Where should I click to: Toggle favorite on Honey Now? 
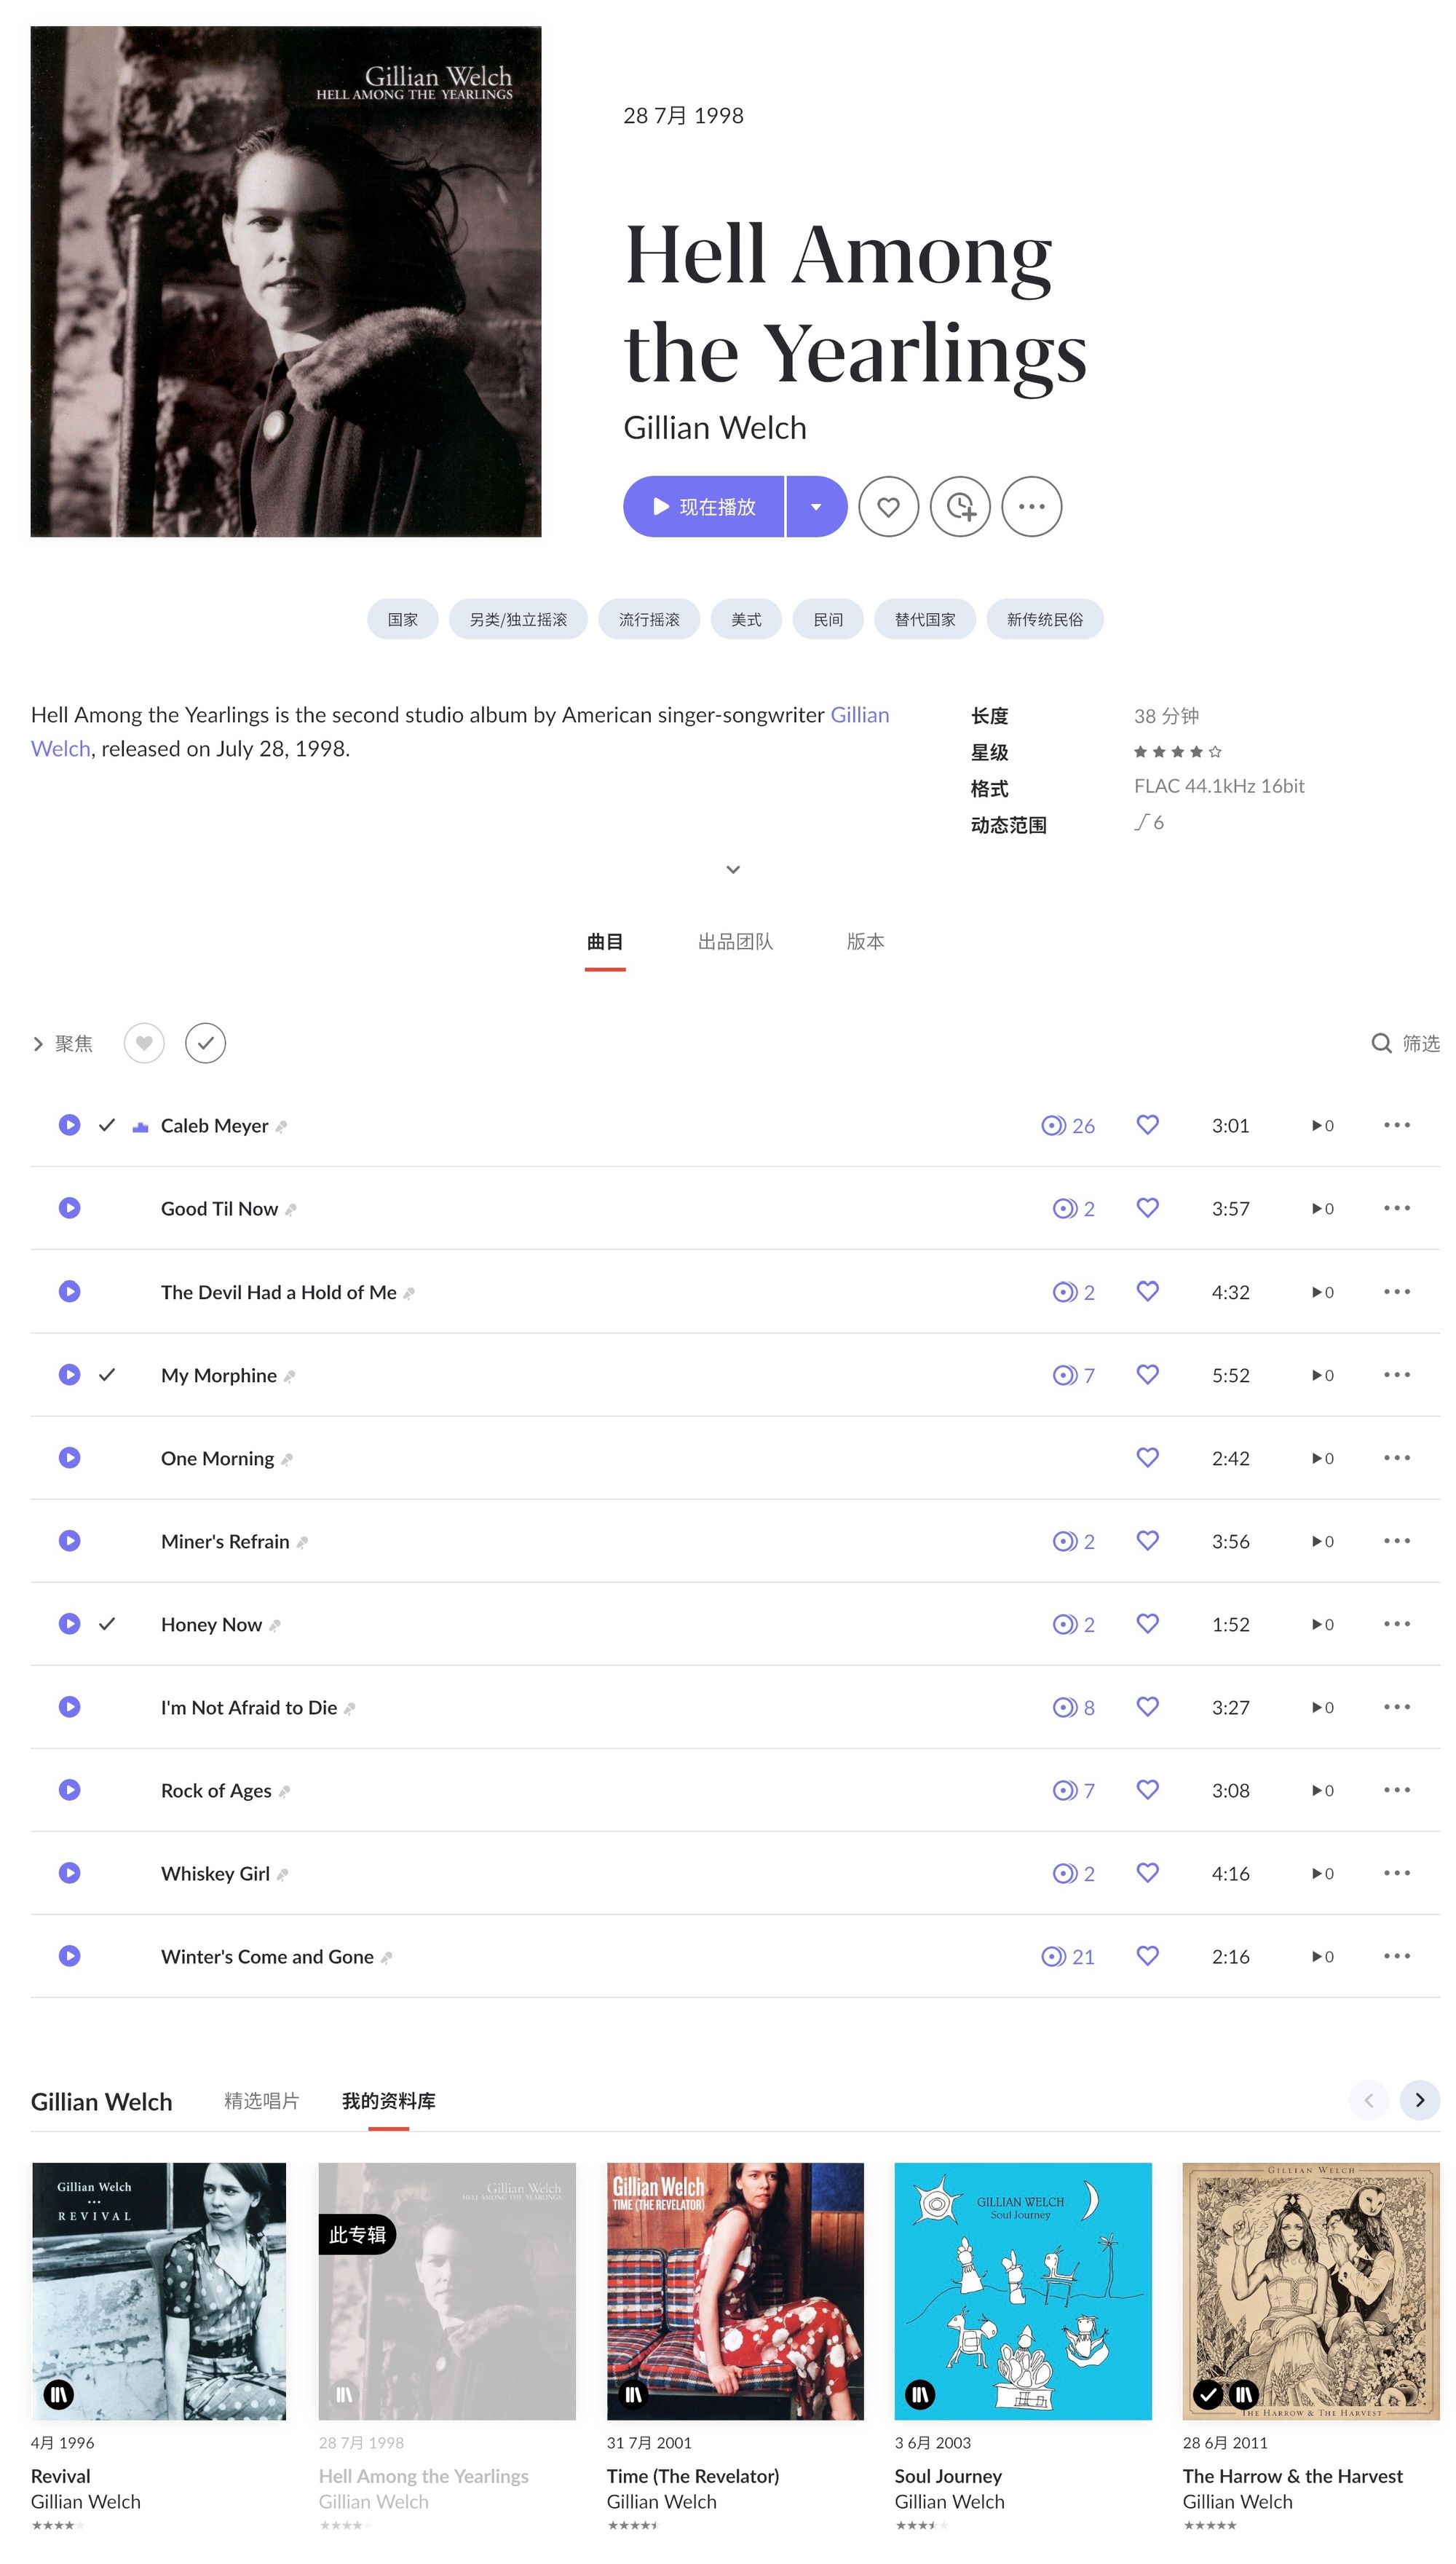[1147, 1623]
